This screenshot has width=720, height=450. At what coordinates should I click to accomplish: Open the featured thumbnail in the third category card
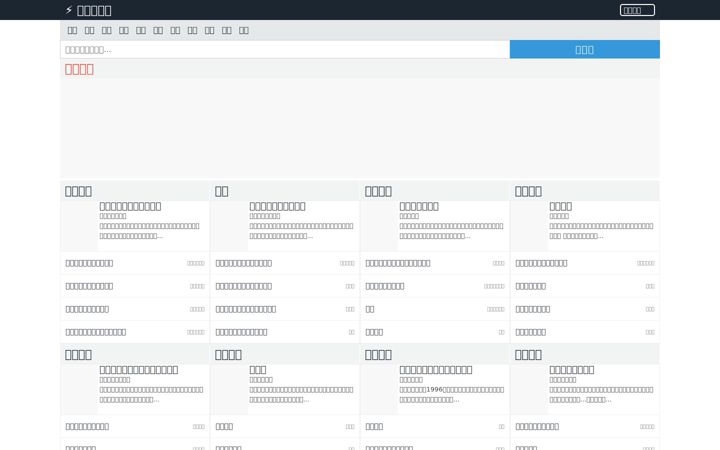(x=379, y=226)
